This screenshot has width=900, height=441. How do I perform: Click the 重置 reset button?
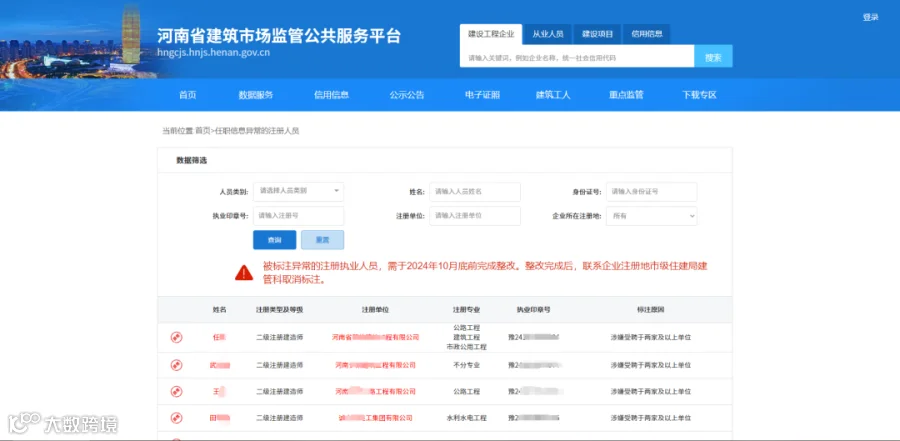323,240
